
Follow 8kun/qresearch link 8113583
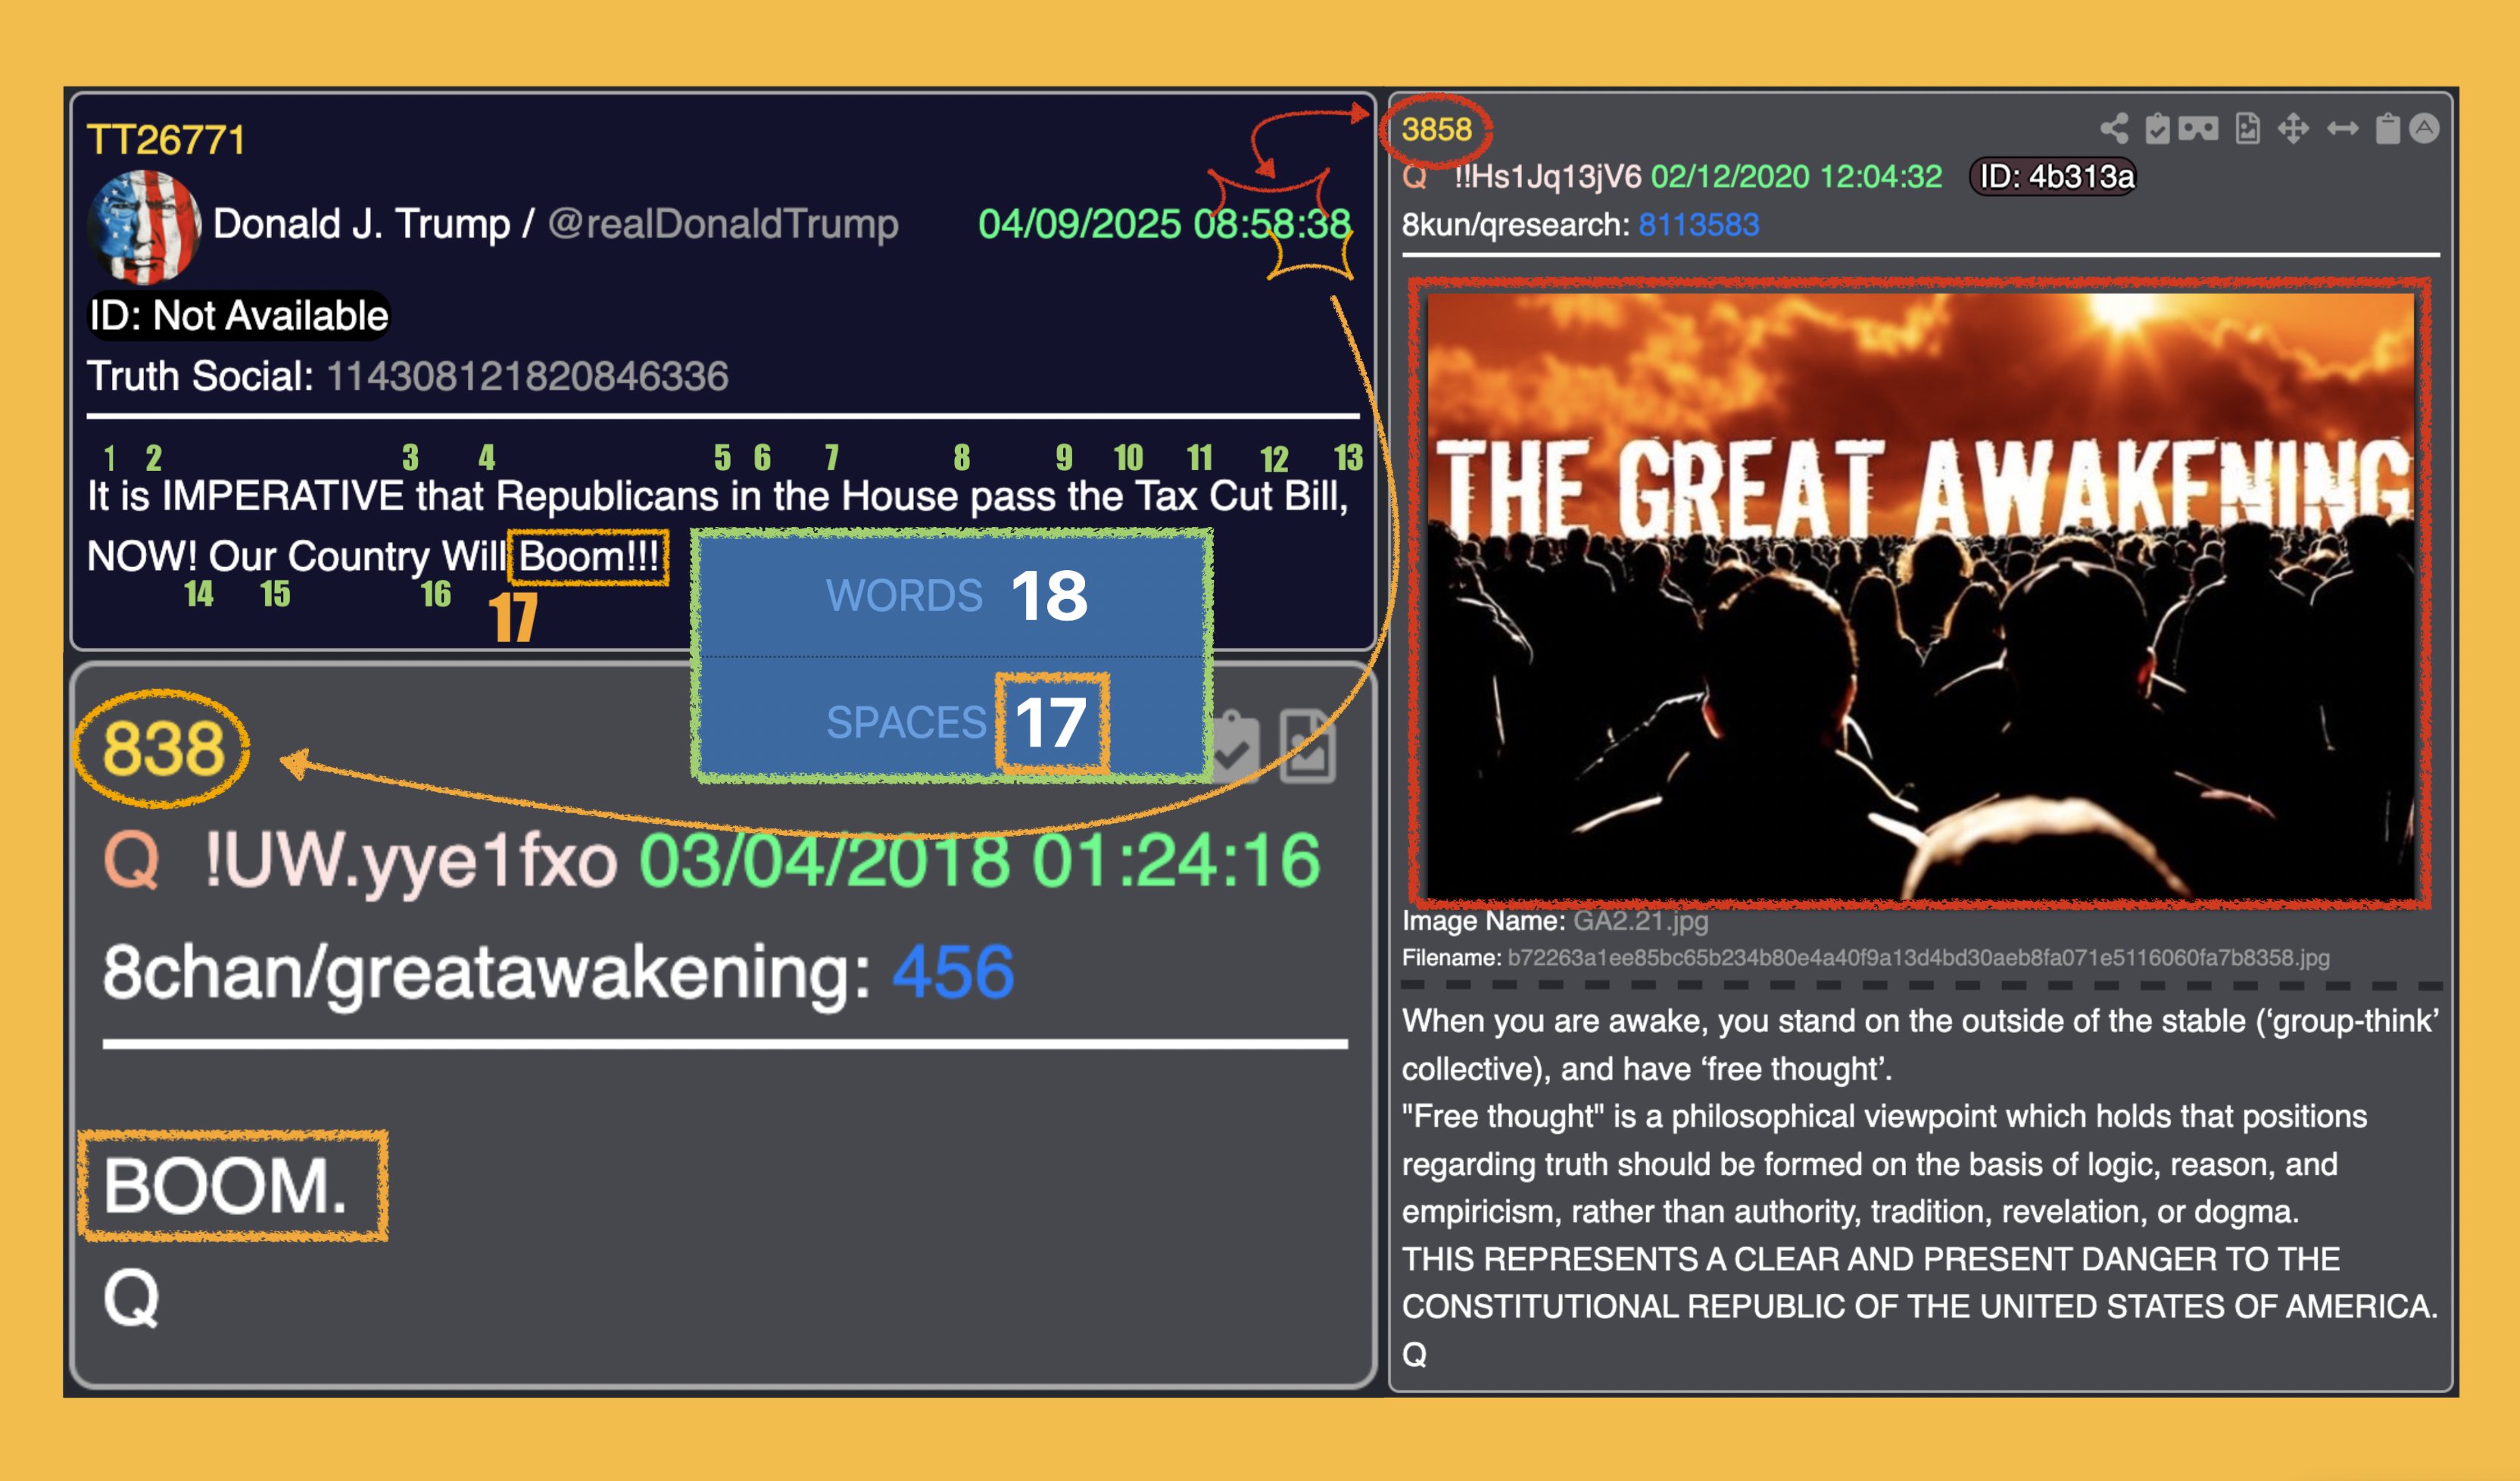coord(1698,224)
